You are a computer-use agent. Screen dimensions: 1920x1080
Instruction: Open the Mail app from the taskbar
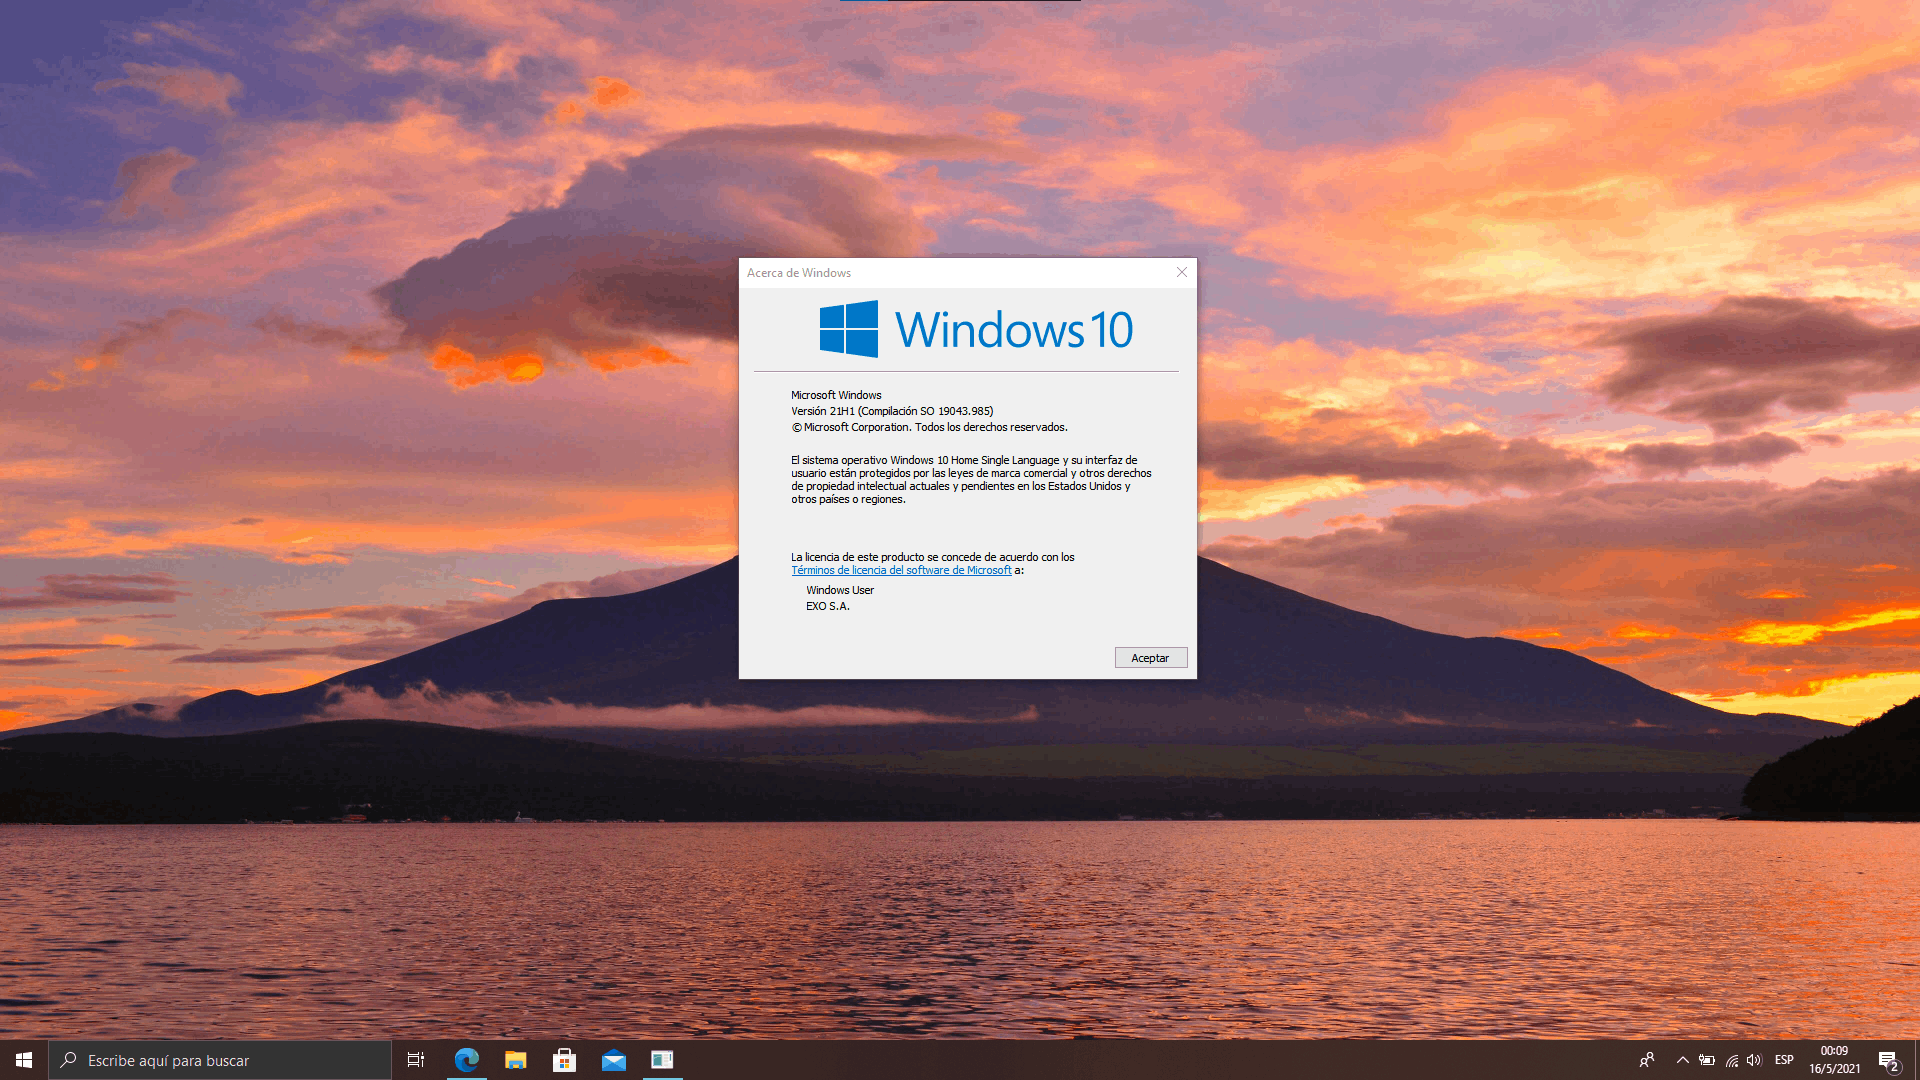click(x=613, y=1060)
